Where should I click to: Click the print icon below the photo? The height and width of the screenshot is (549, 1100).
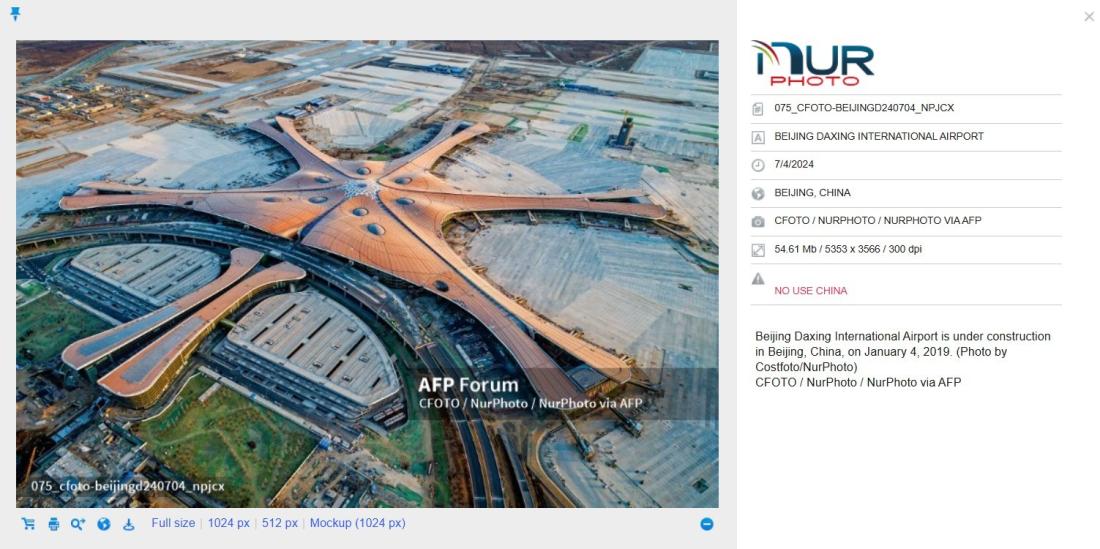tap(53, 524)
